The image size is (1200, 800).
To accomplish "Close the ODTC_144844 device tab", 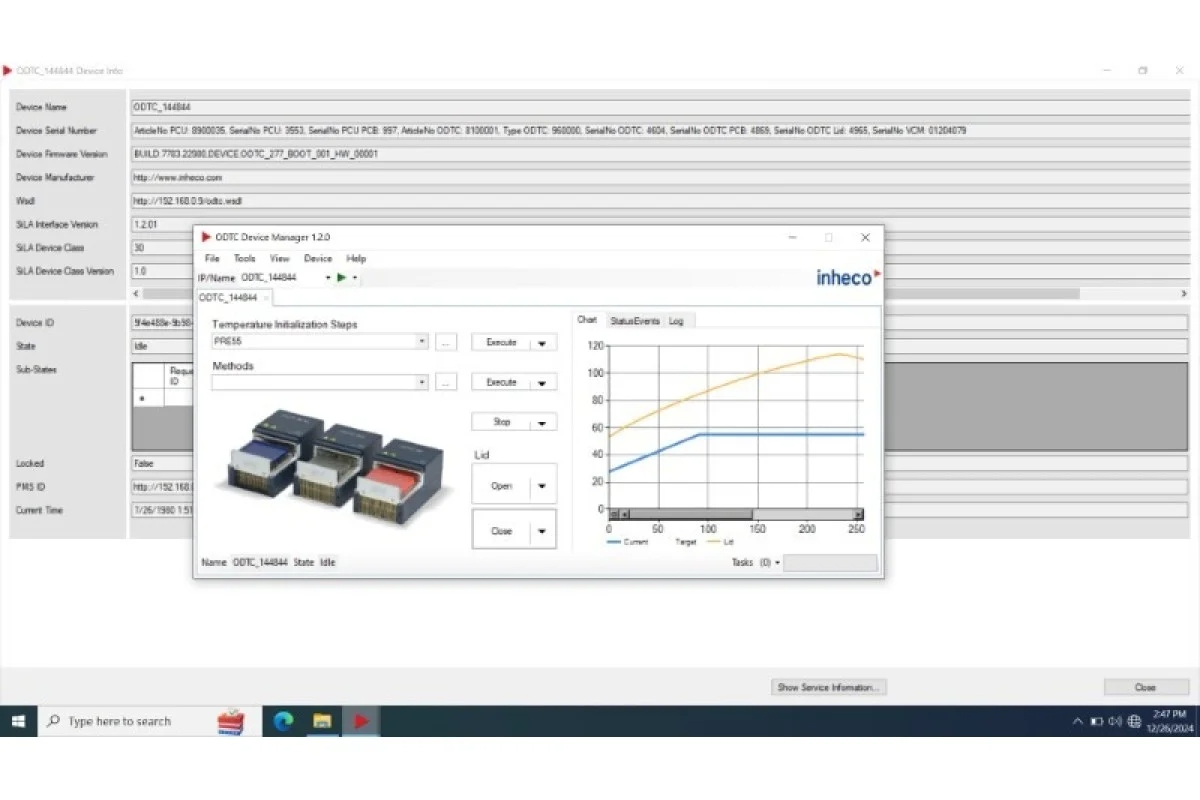I will [266, 298].
